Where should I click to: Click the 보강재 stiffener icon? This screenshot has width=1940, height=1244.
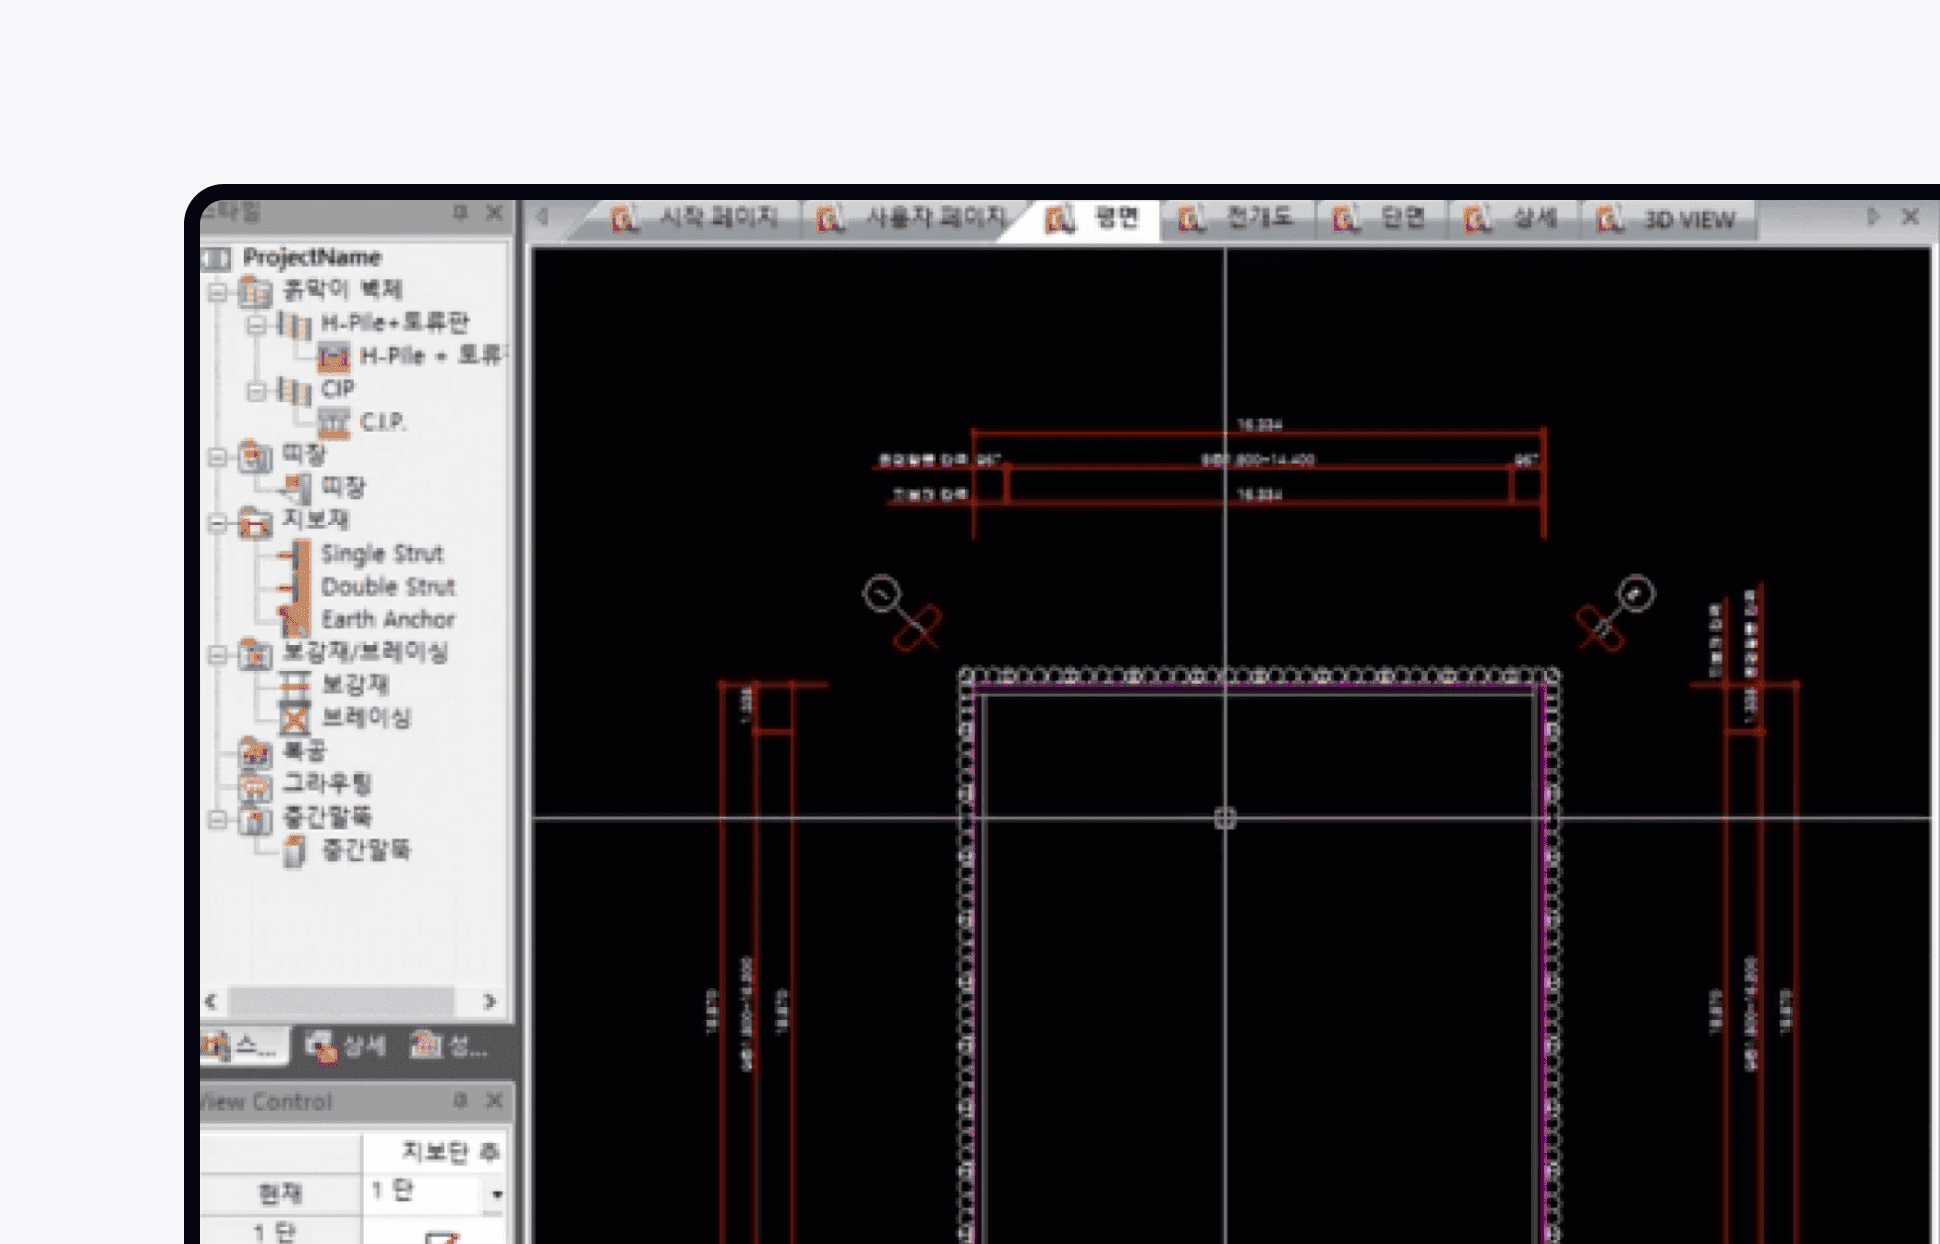click(294, 685)
